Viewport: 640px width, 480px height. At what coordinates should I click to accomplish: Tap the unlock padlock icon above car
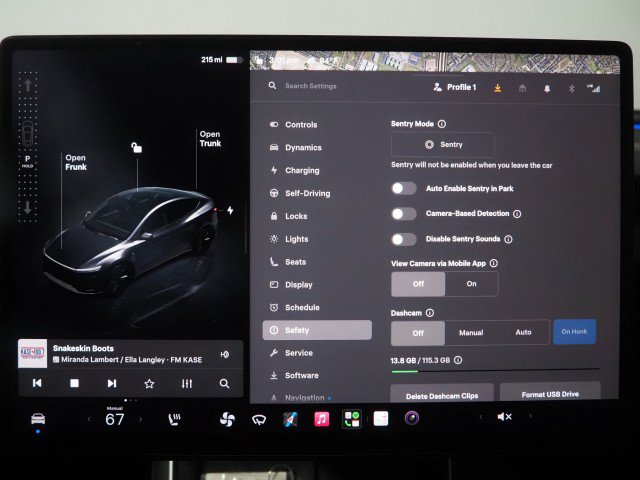[136, 147]
